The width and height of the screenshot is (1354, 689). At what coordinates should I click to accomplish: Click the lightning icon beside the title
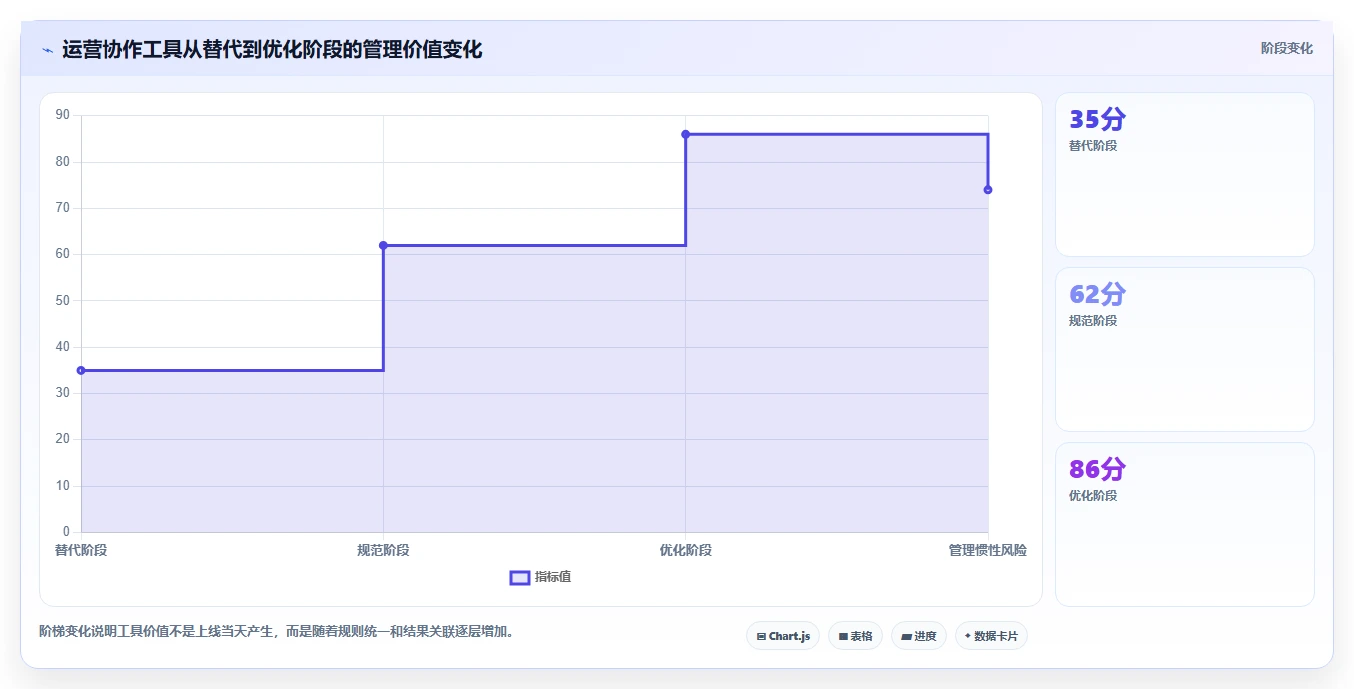(x=47, y=50)
